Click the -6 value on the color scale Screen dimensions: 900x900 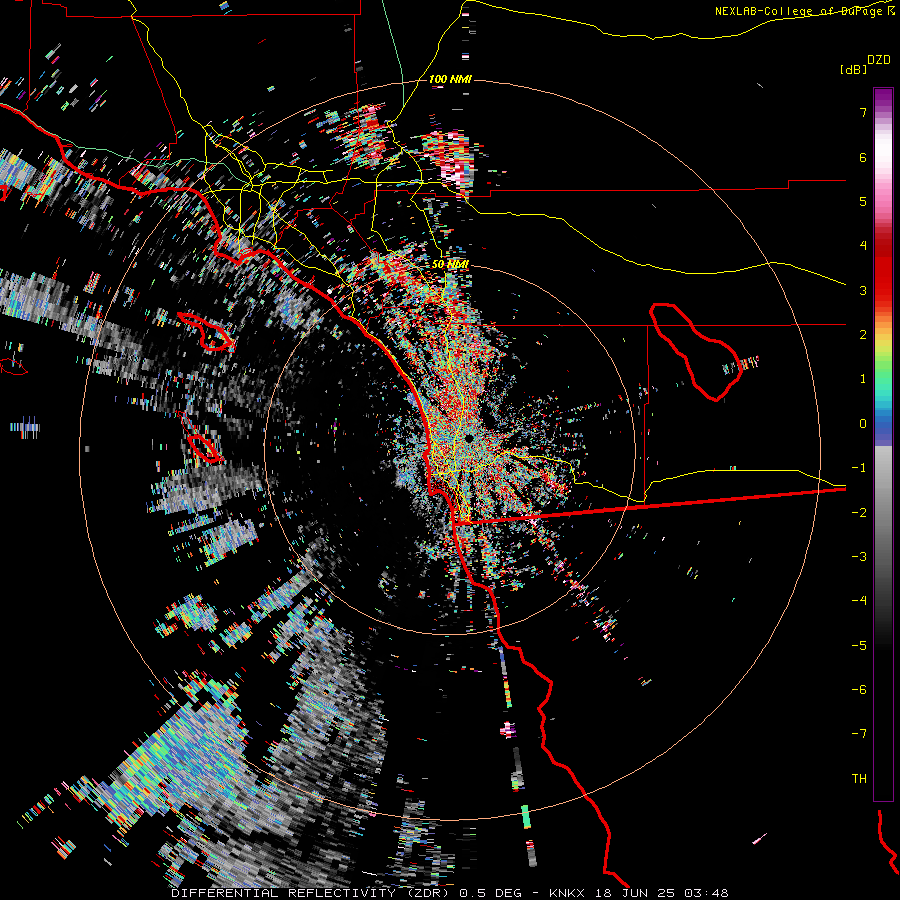point(859,690)
